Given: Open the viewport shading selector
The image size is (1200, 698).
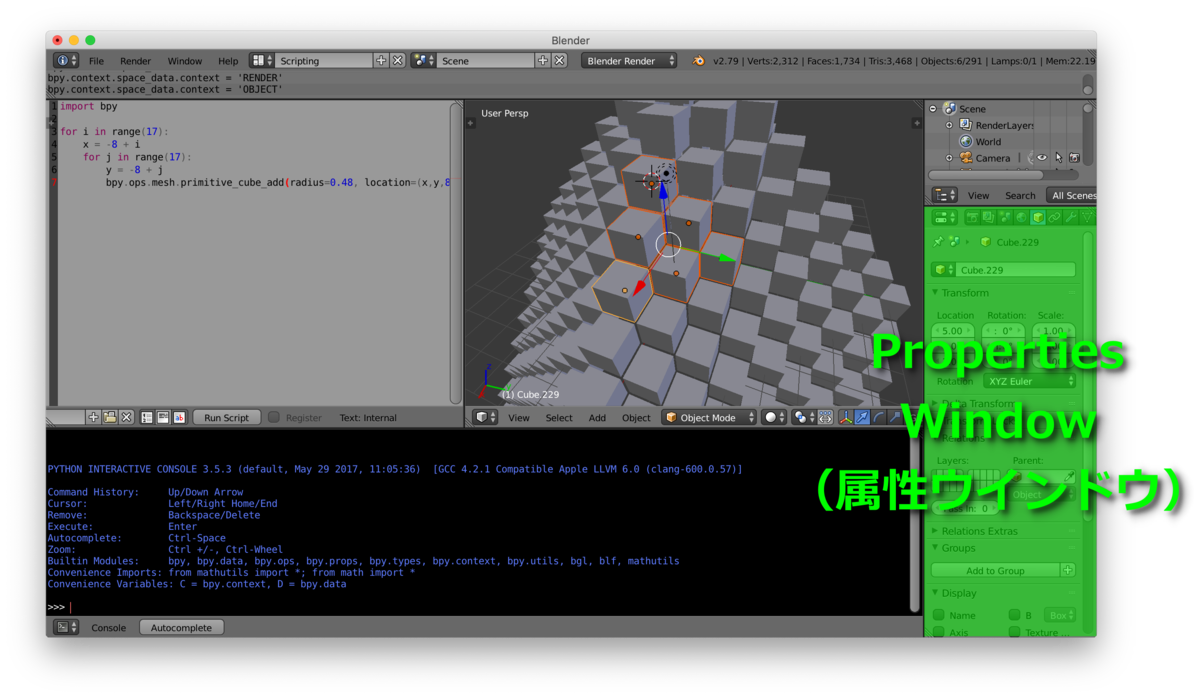Looking at the screenshot, I should [773, 417].
